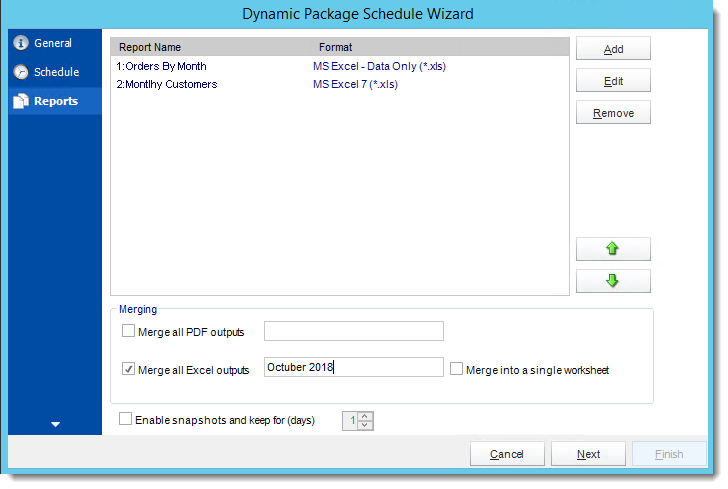Tick Merge into a single worksheet
Viewport: 728px width, 489px height.
pos(456,369)
